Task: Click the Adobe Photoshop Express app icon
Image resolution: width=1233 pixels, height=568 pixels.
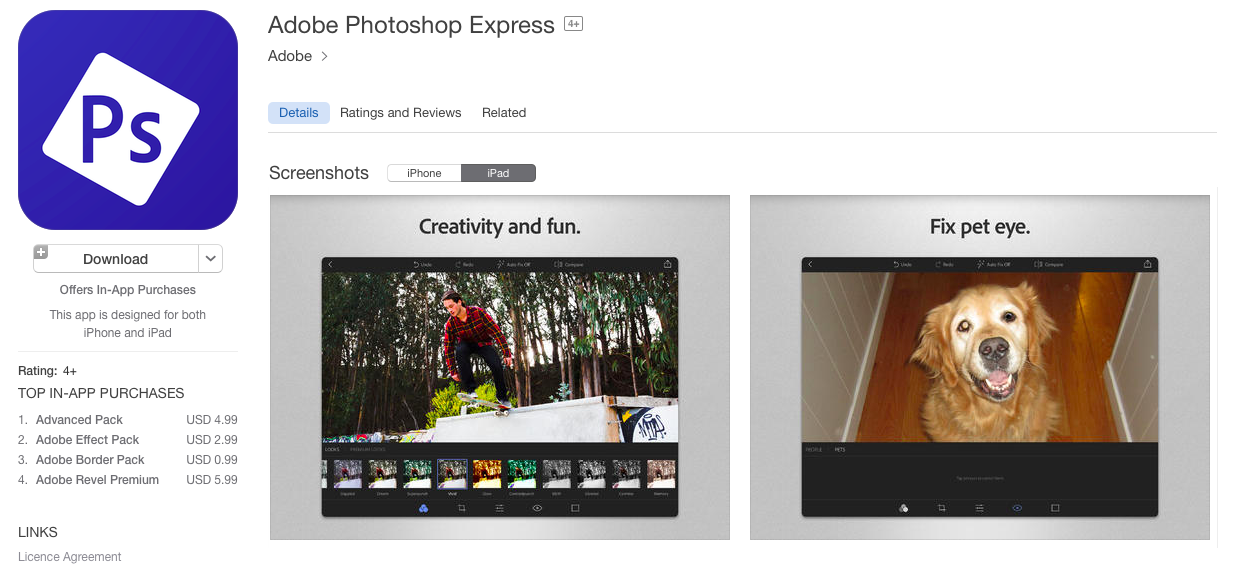Action: pos(128,120)
